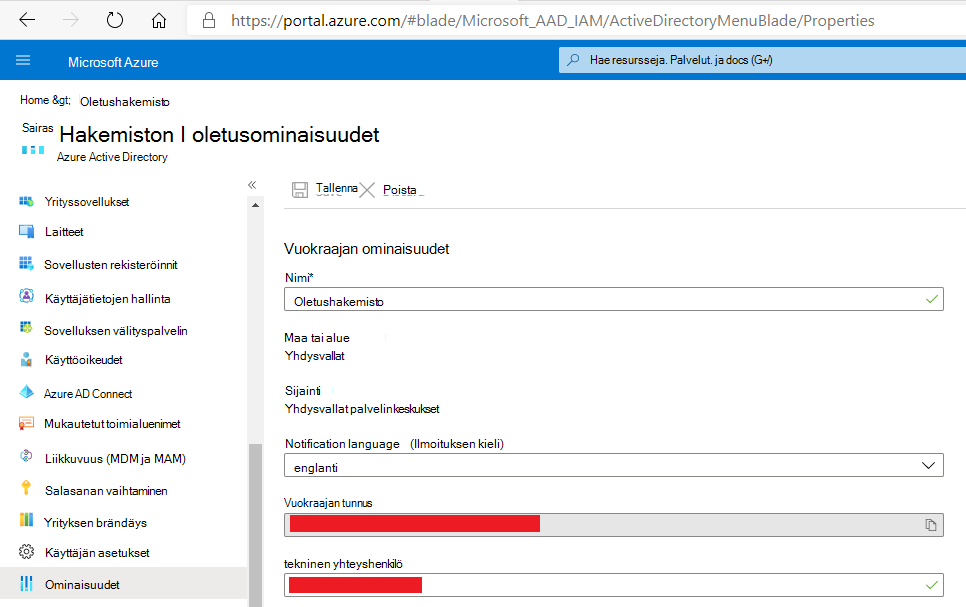
Task: Click the sidebar scrollbar thumb
Action: (x=255, y=525)
